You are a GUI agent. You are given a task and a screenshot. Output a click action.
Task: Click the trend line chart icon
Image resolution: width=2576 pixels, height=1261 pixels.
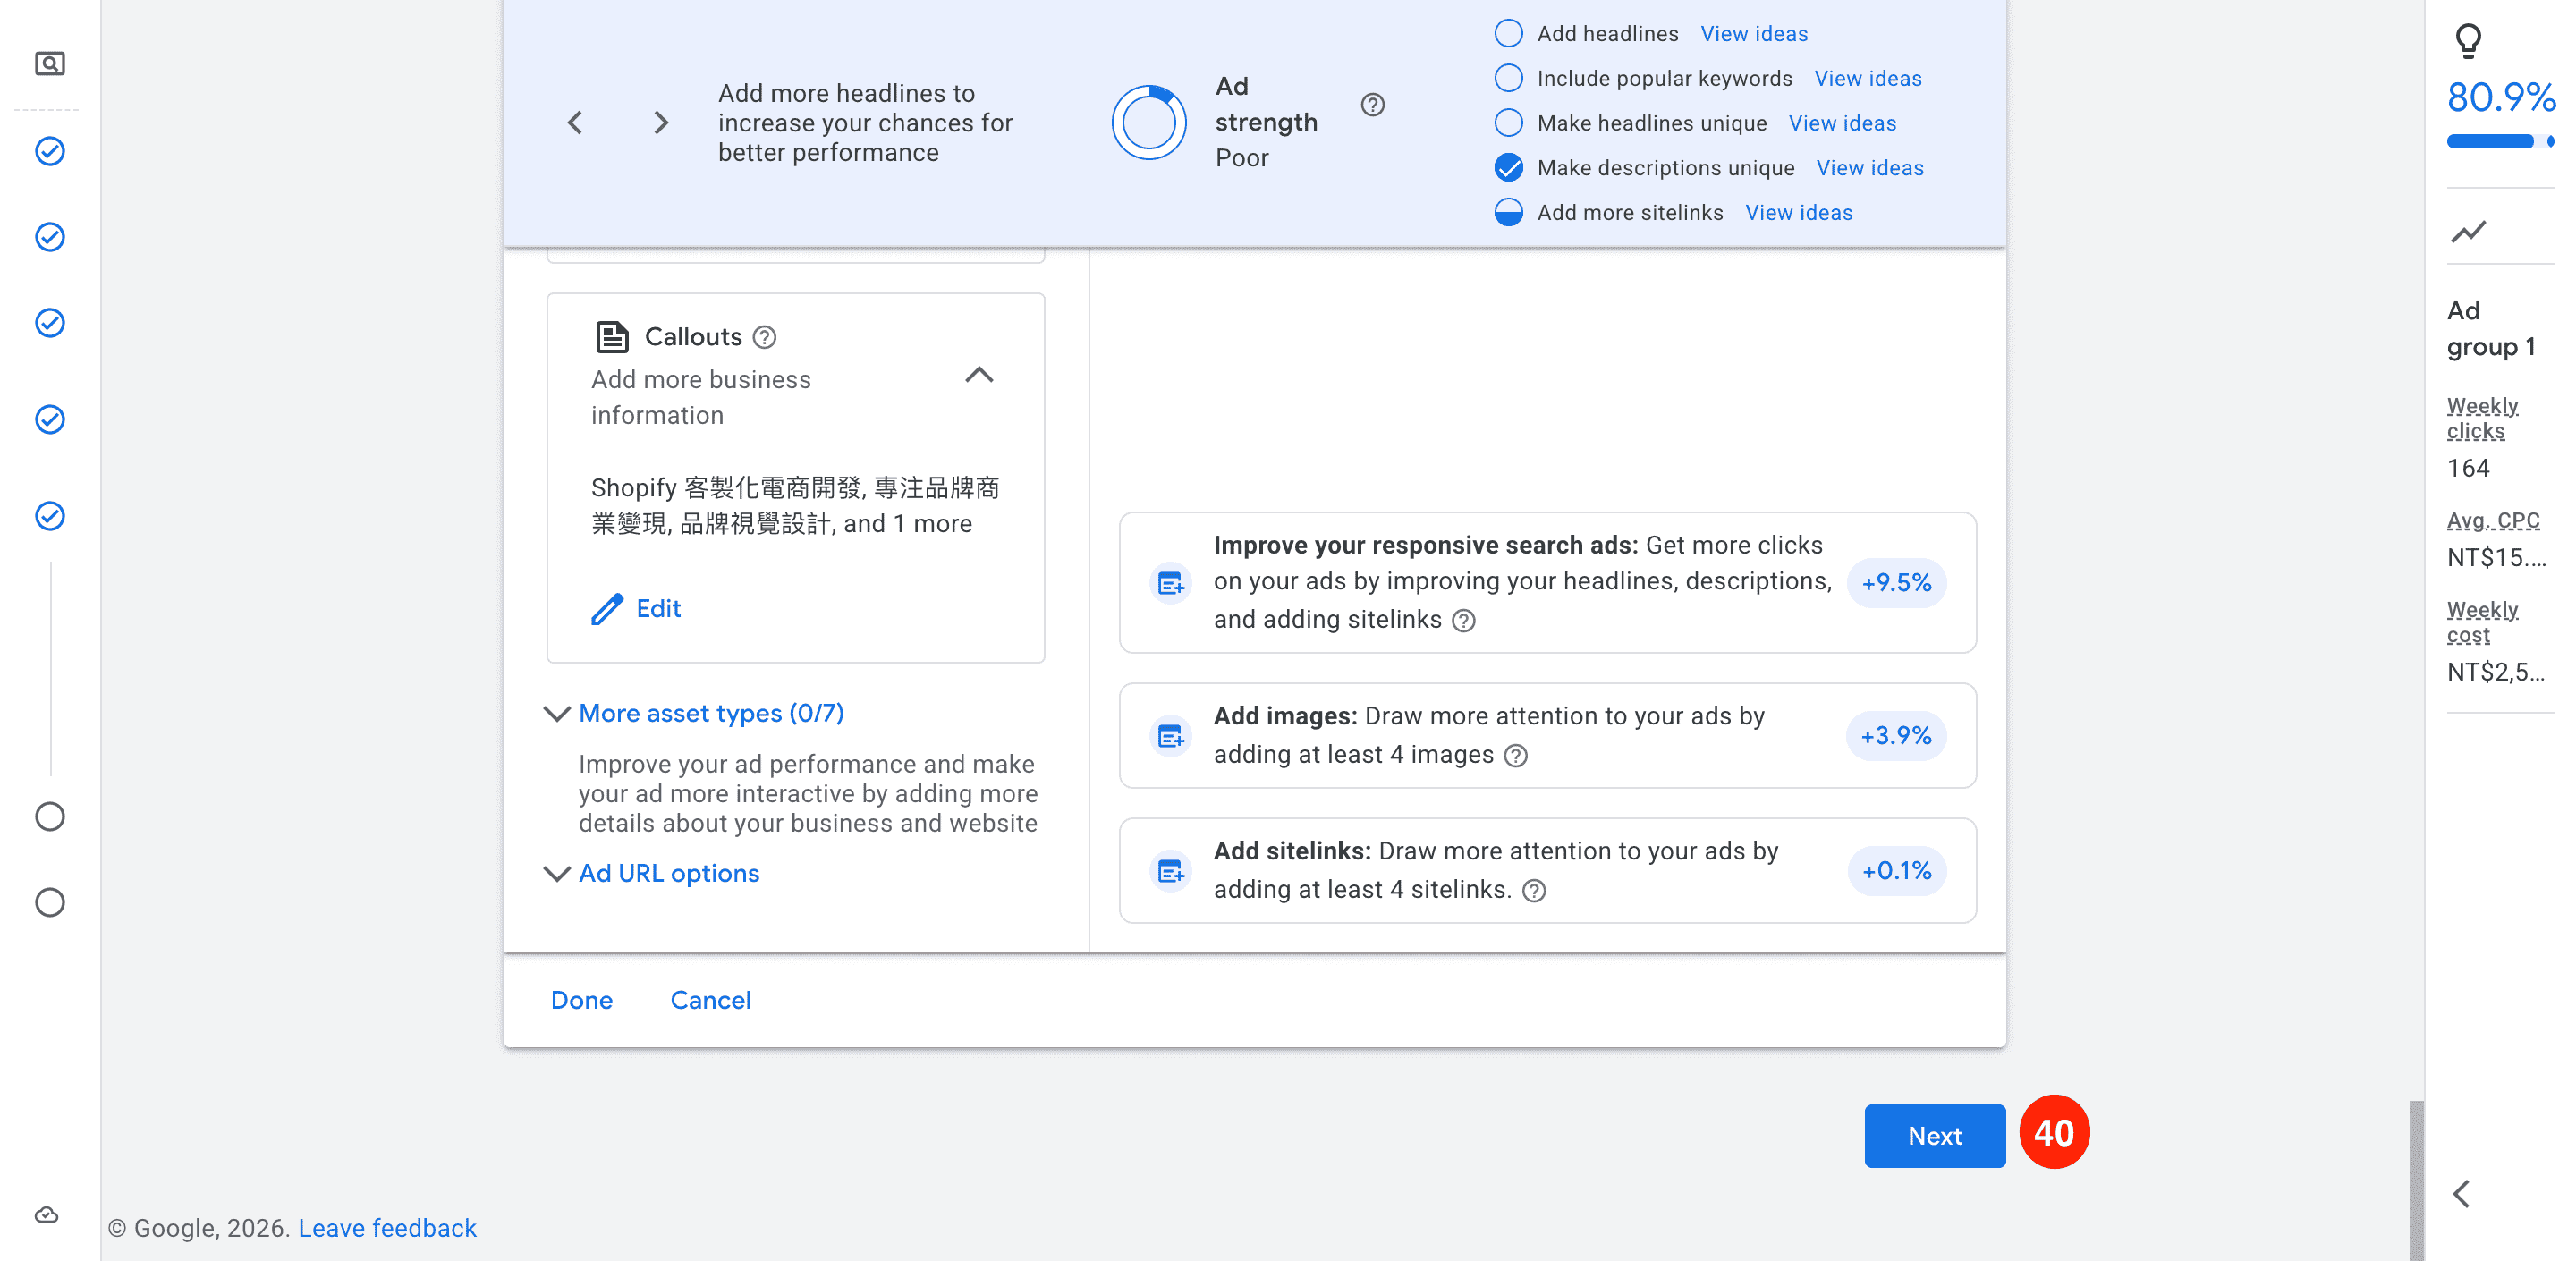click(2468, 232)
